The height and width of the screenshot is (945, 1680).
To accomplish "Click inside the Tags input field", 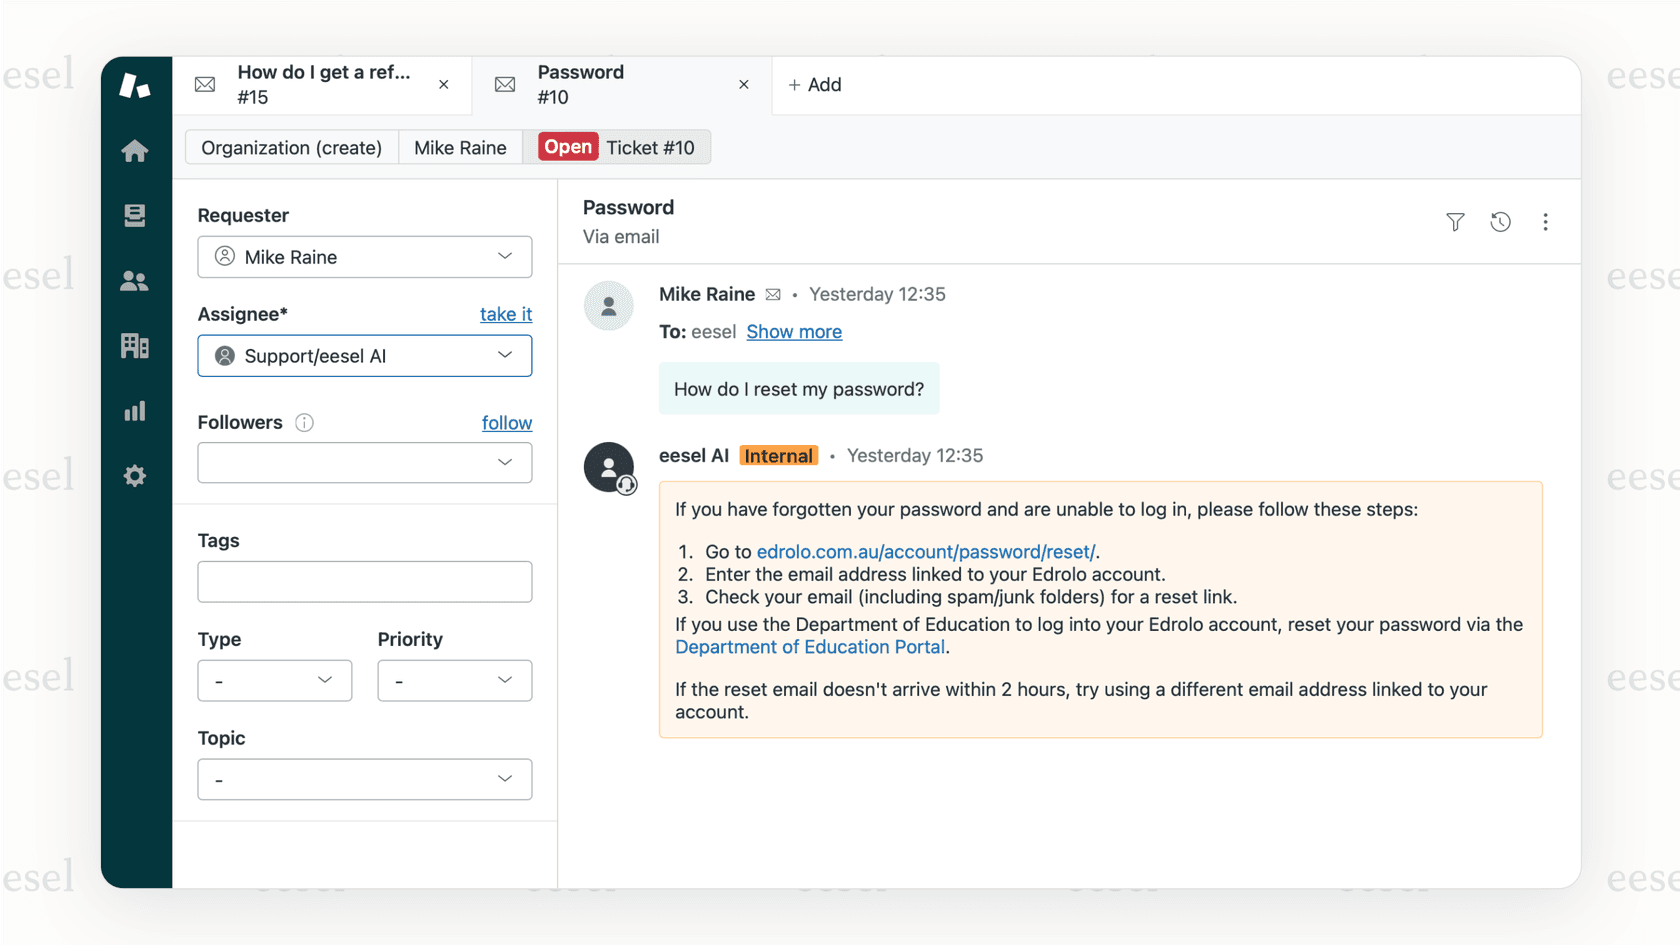I will point(364,581).
